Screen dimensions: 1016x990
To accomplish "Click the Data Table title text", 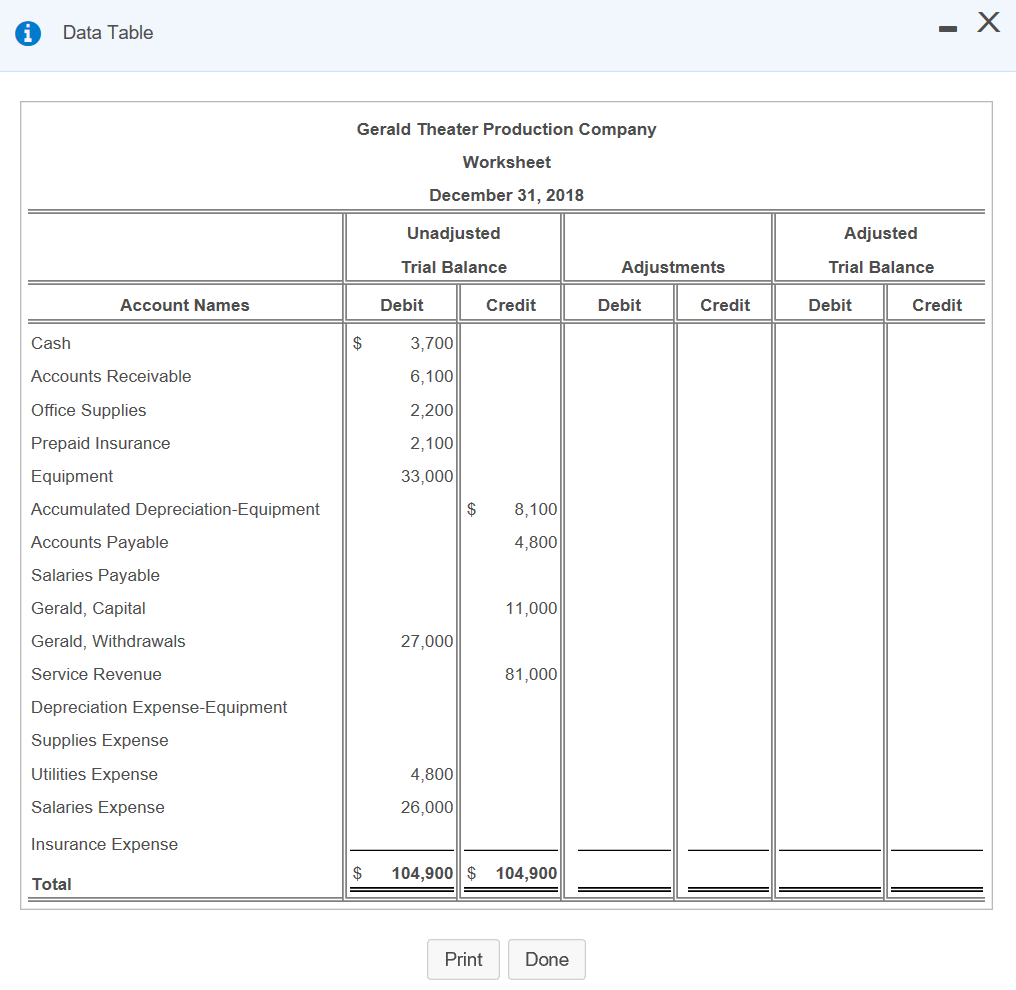I will click(108, 32).
